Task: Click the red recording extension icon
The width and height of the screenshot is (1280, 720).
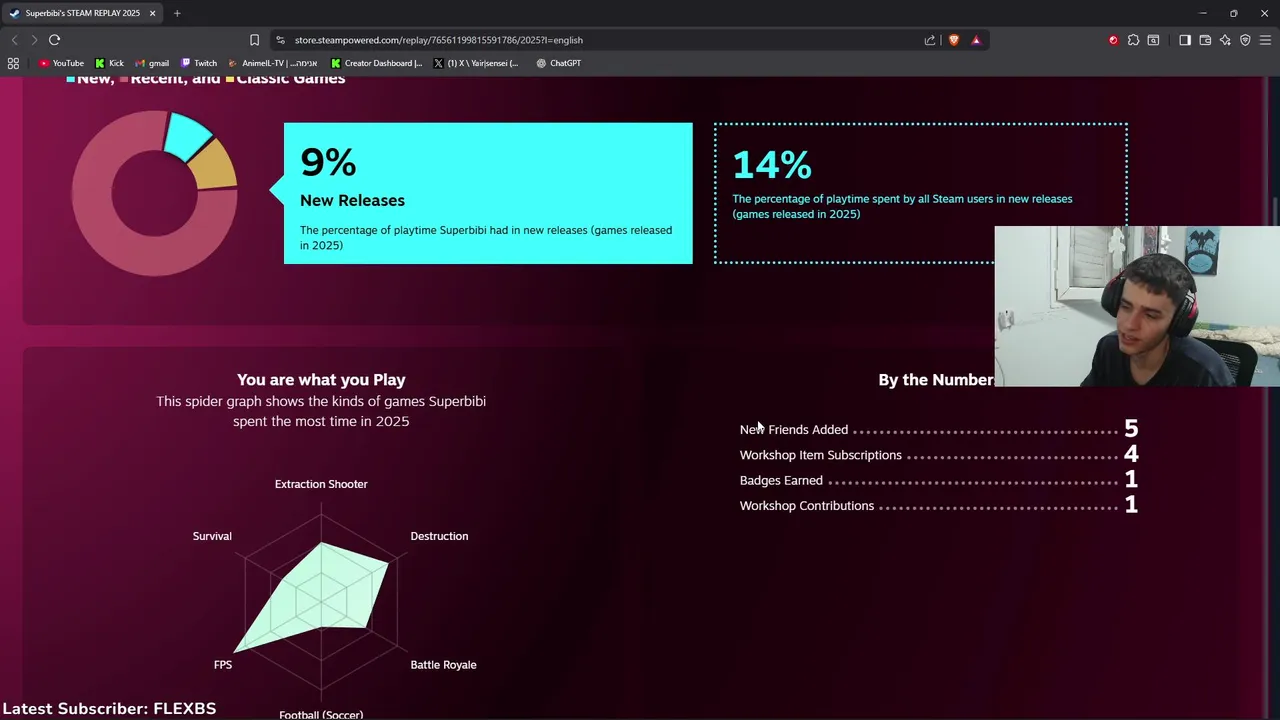Action: (1113, 40)
